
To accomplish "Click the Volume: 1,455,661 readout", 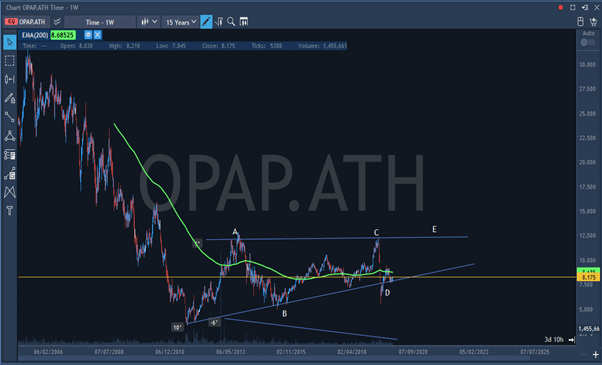I will (322, 46).
